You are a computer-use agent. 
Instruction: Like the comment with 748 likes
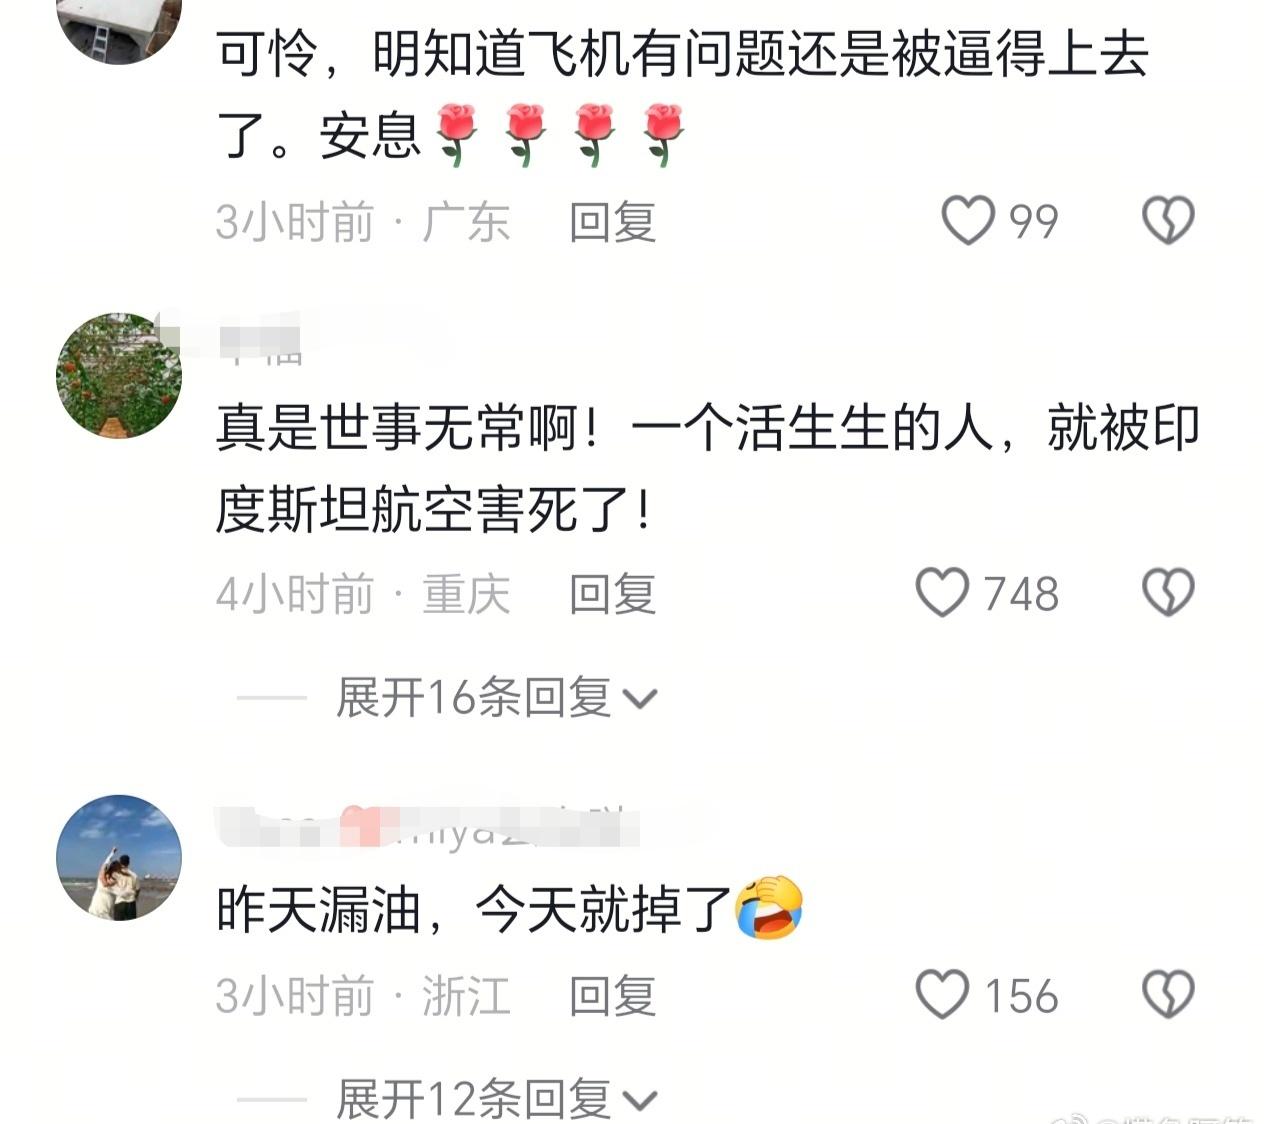pyautogui.click(x=942, y=593)
